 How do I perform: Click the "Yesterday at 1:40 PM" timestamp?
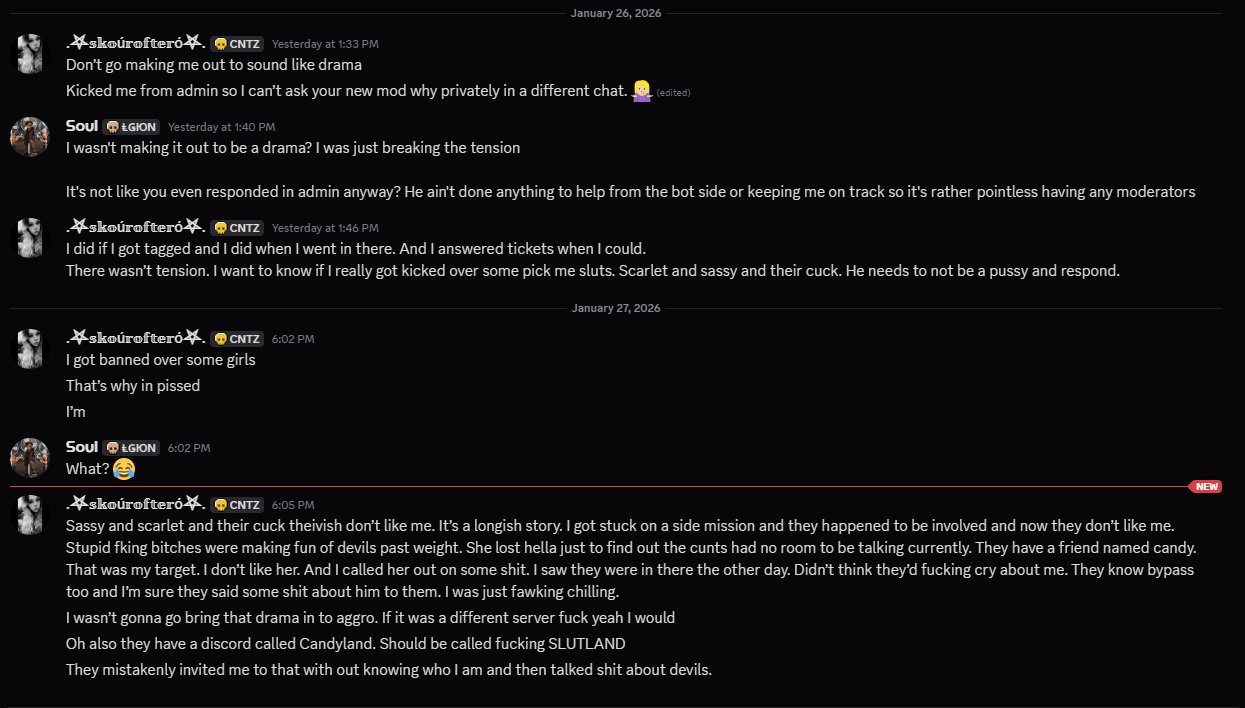click(221, 127)
